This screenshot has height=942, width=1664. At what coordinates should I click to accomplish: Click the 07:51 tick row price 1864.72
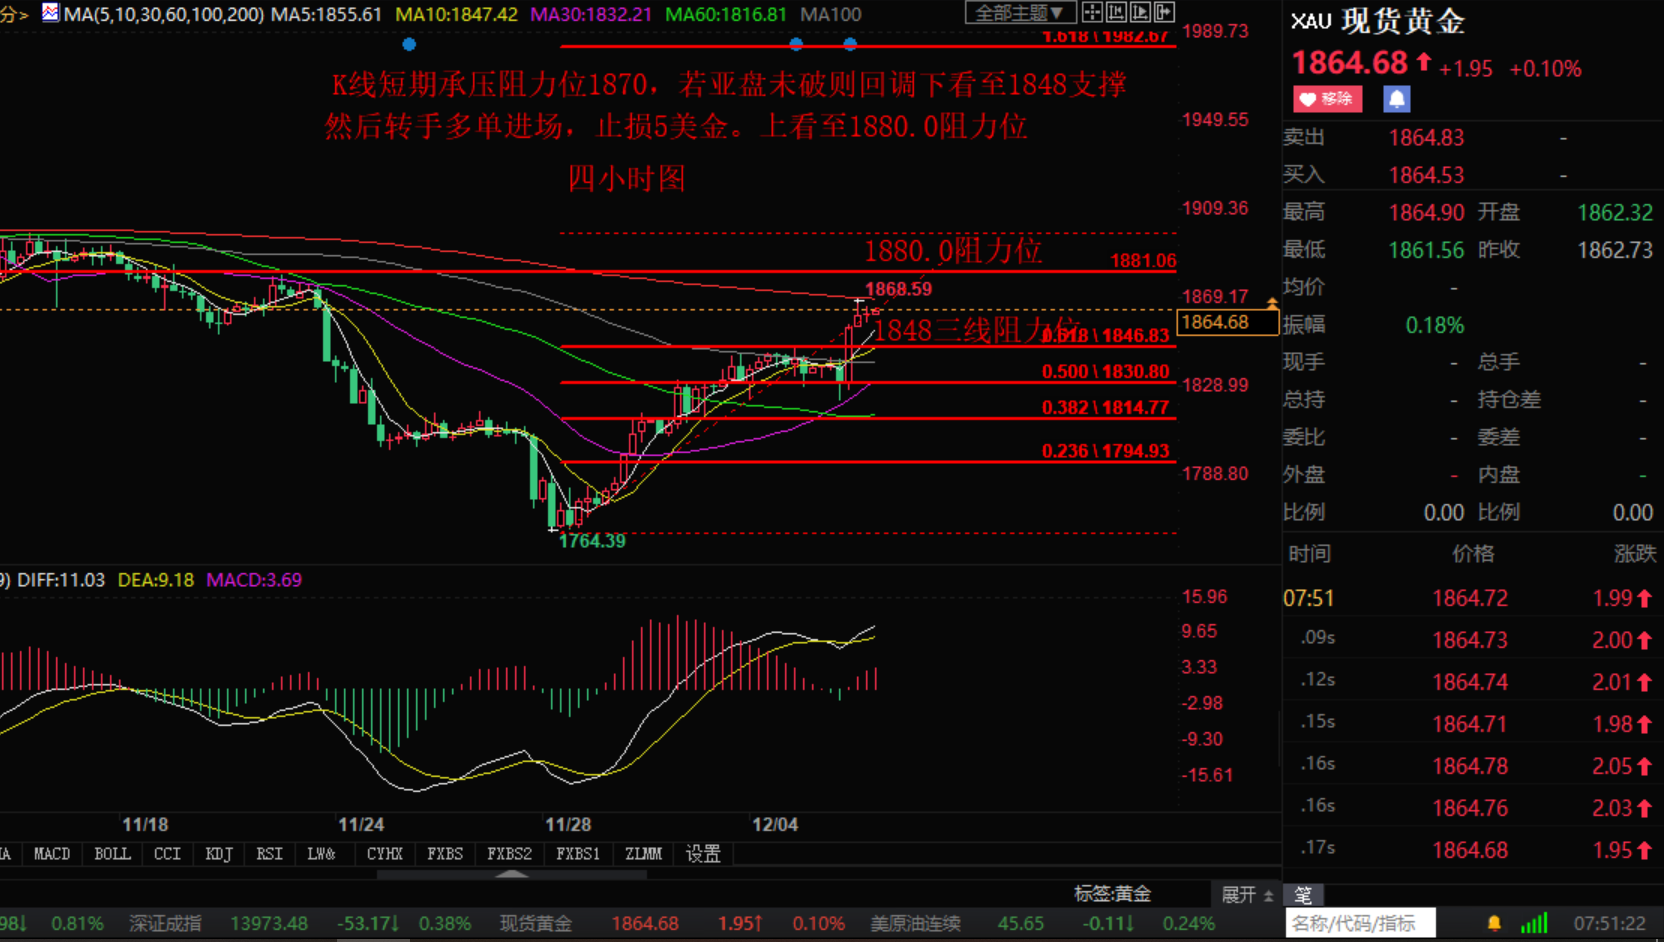[1469, 598]
